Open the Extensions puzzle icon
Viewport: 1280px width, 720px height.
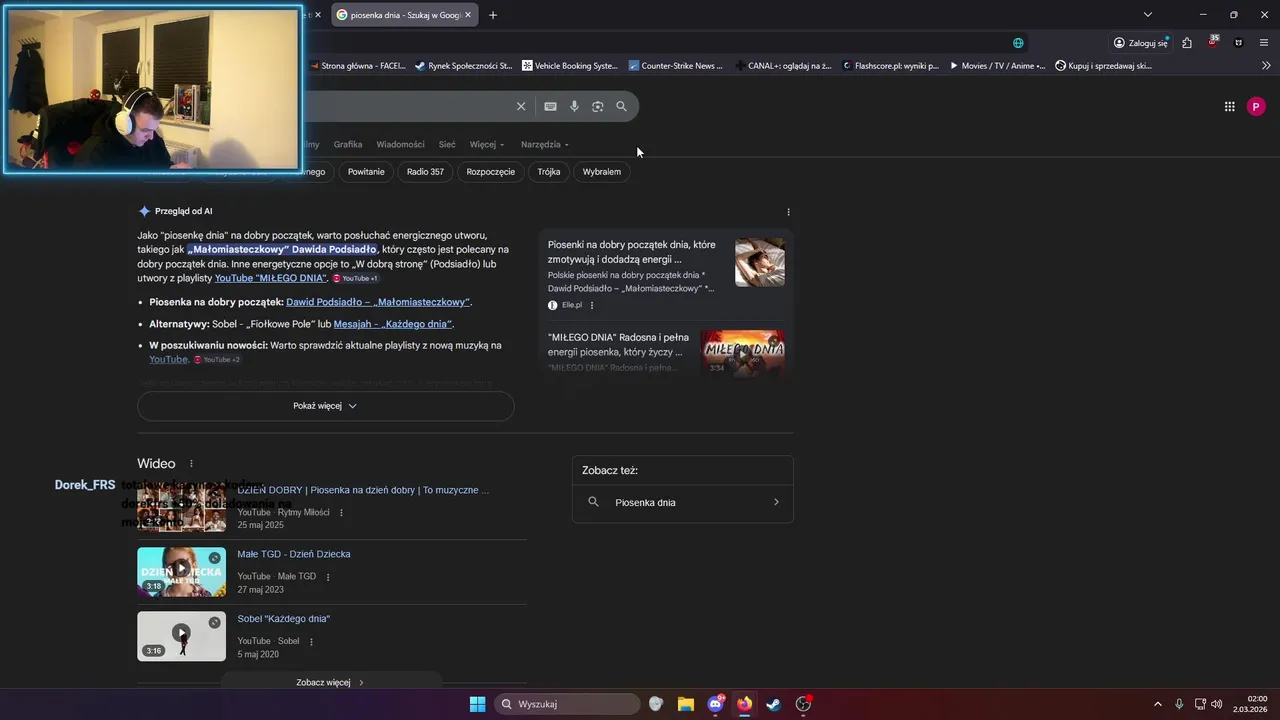tap(1186, 43)
